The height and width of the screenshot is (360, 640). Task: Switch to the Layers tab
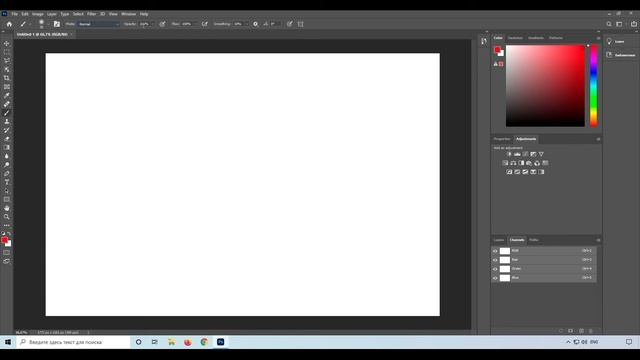pos(499,240)
